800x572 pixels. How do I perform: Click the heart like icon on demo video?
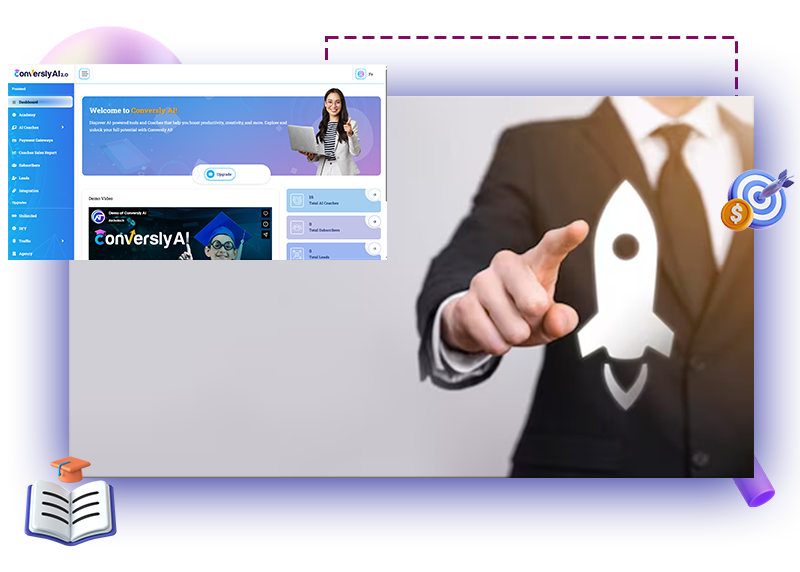(x=265, y=213)
